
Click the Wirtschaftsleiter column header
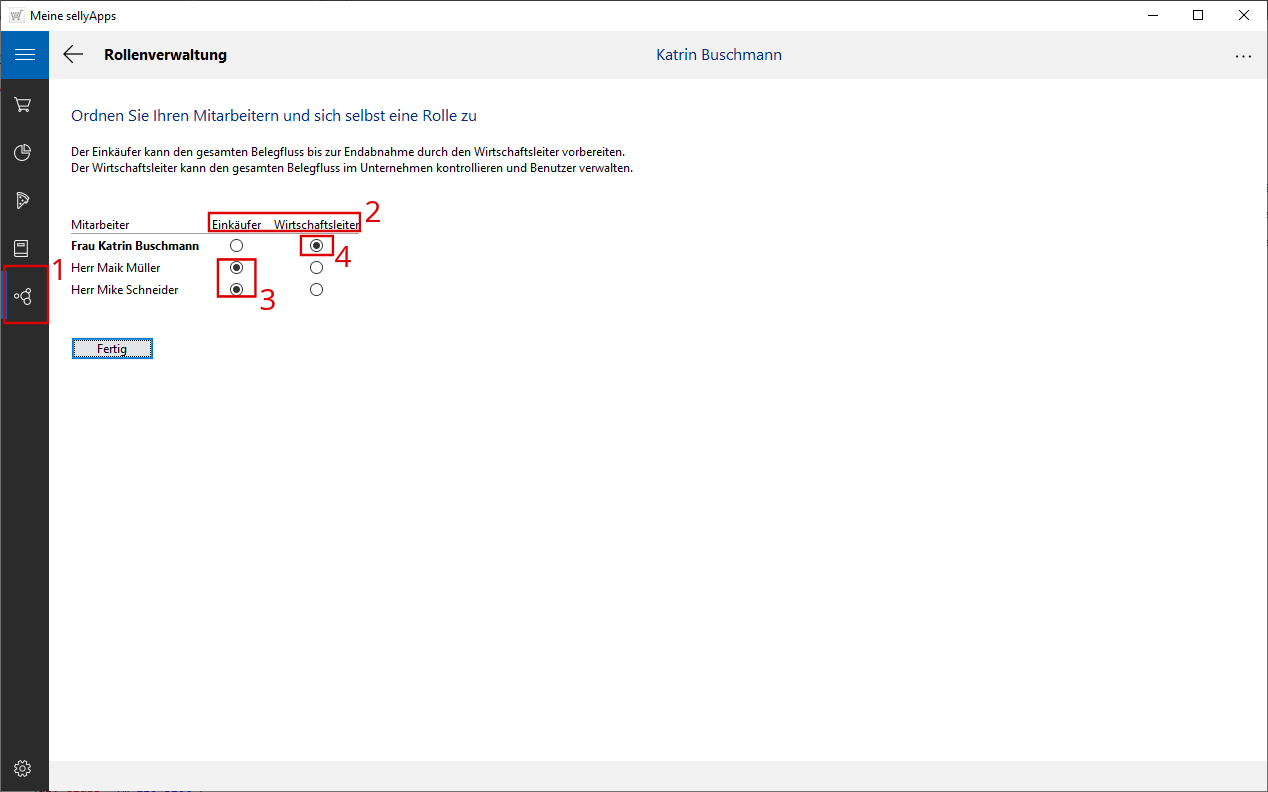click(x=317, y=225)
